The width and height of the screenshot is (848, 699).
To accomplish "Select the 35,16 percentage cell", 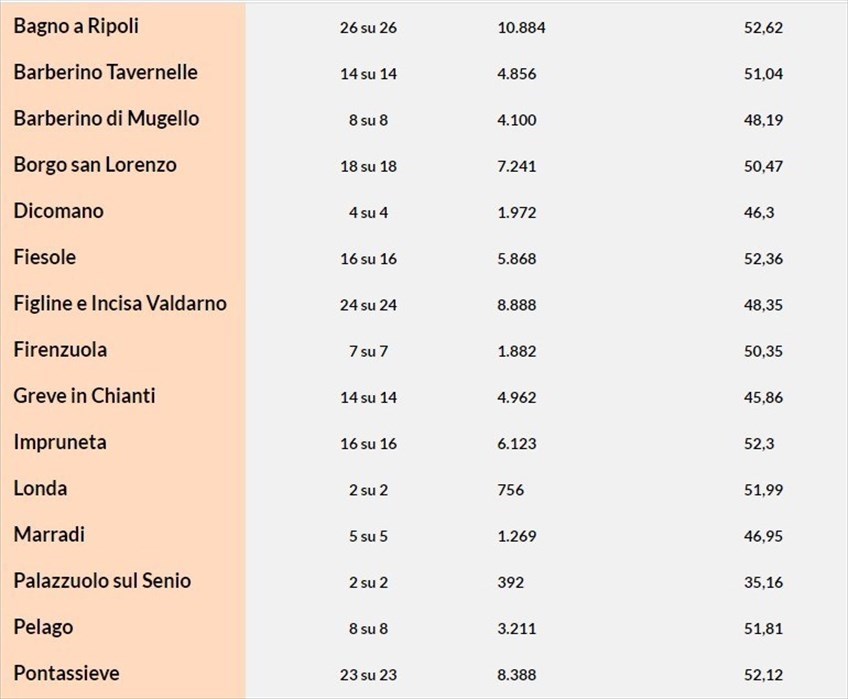I will (767, 582).
